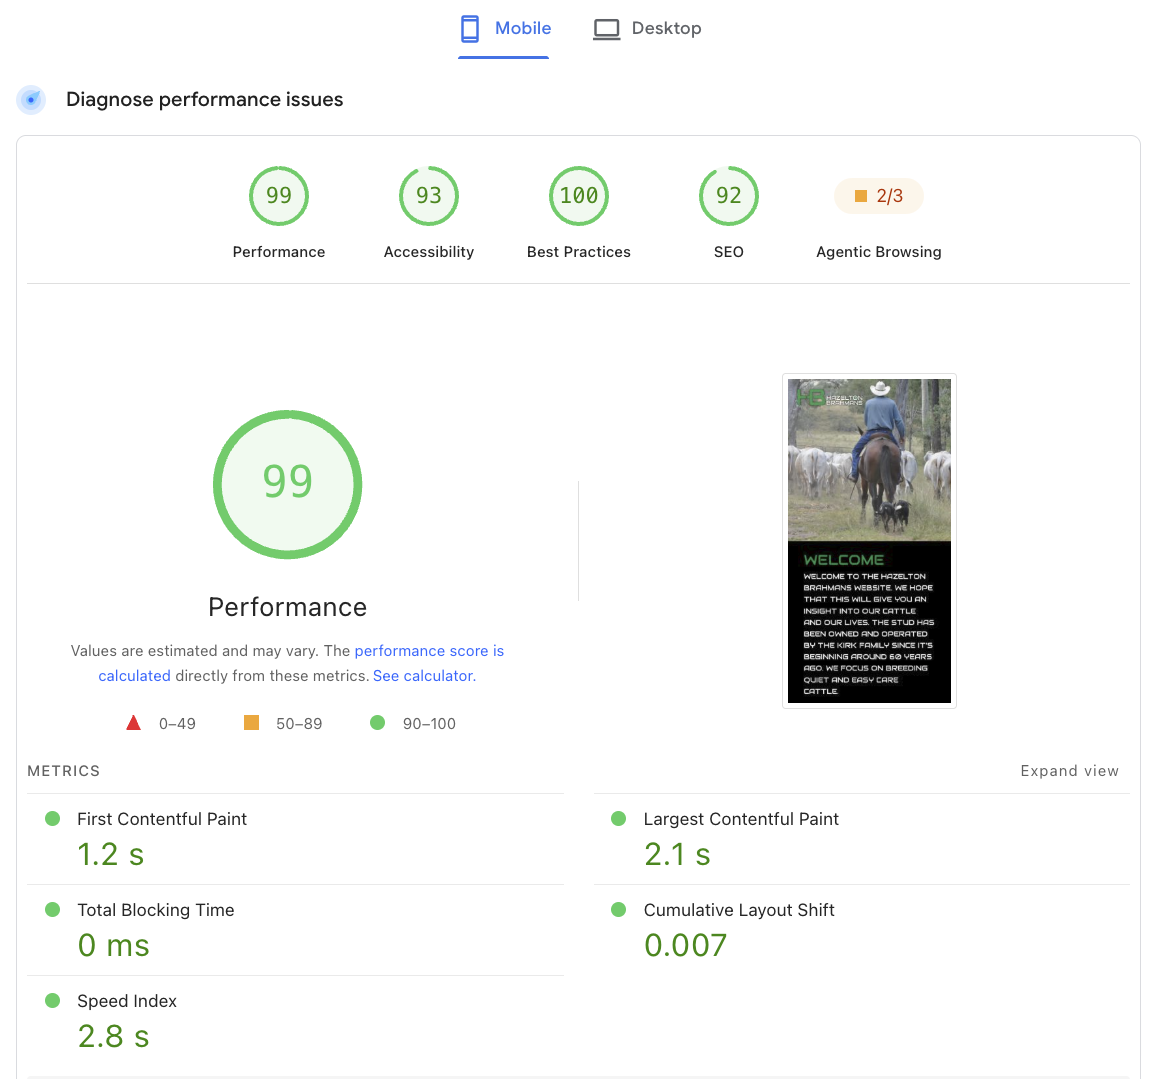
Task: Open the 'See calculator.' link
Action: (424, 676)
